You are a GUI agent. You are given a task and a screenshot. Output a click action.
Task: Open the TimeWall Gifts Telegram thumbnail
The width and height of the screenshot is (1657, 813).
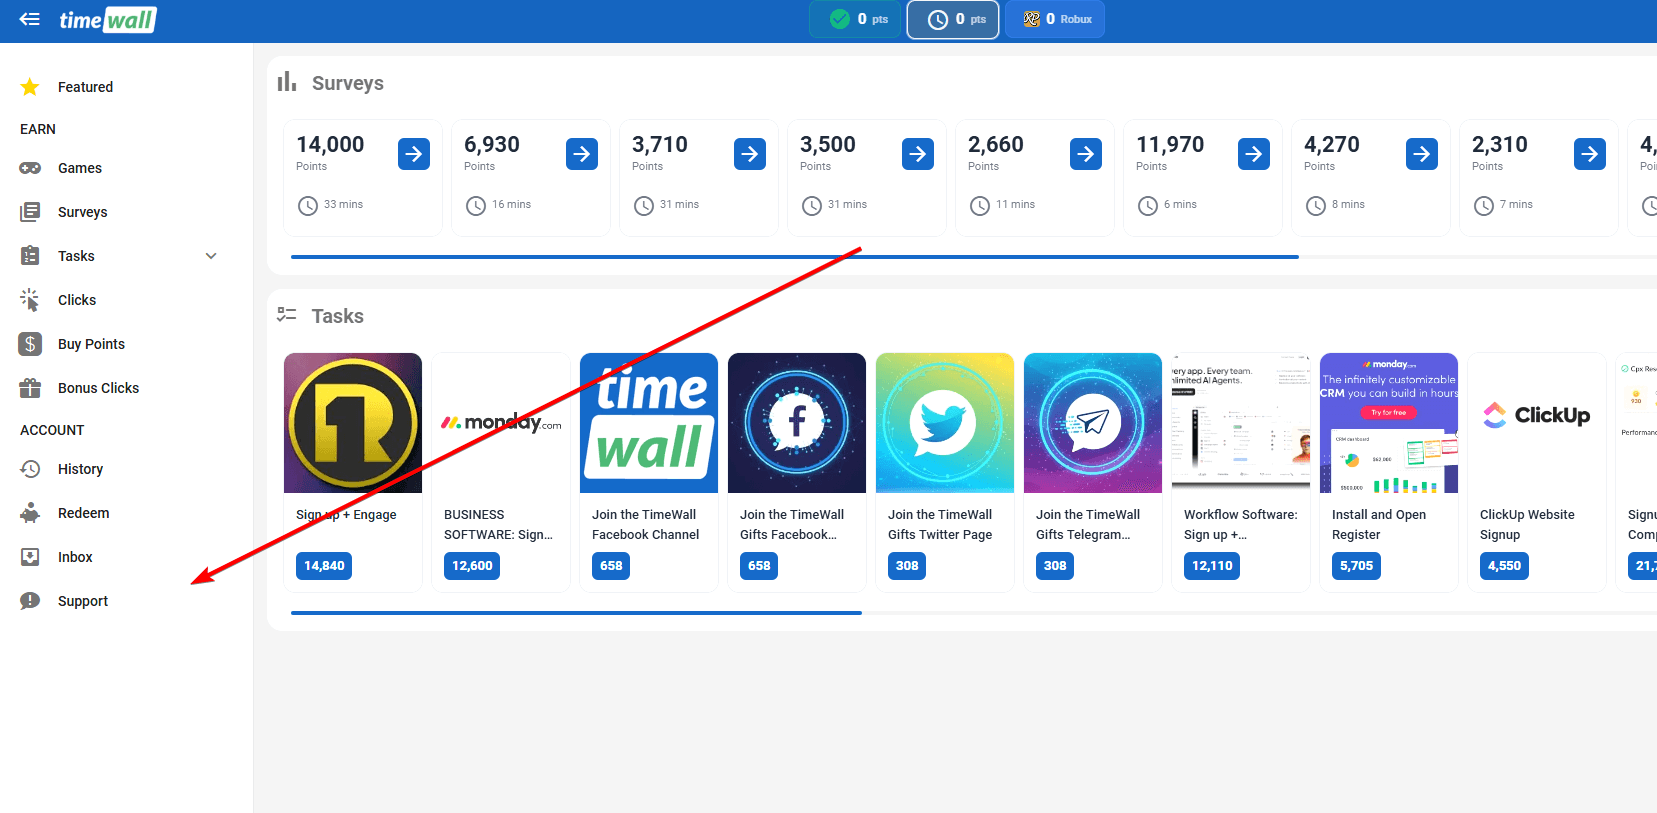click(1093, 423)
